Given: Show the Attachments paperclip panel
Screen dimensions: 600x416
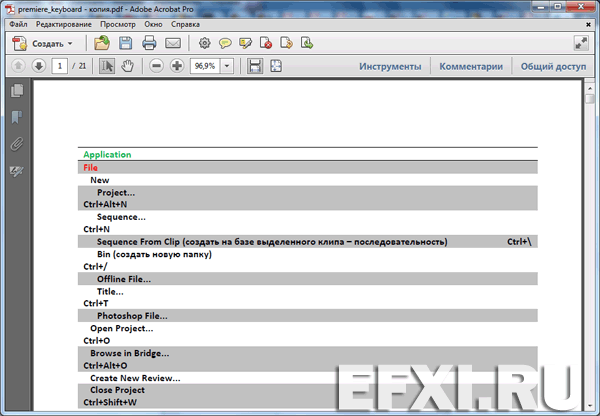Looking at the screenshot, I should pos(17,144).
